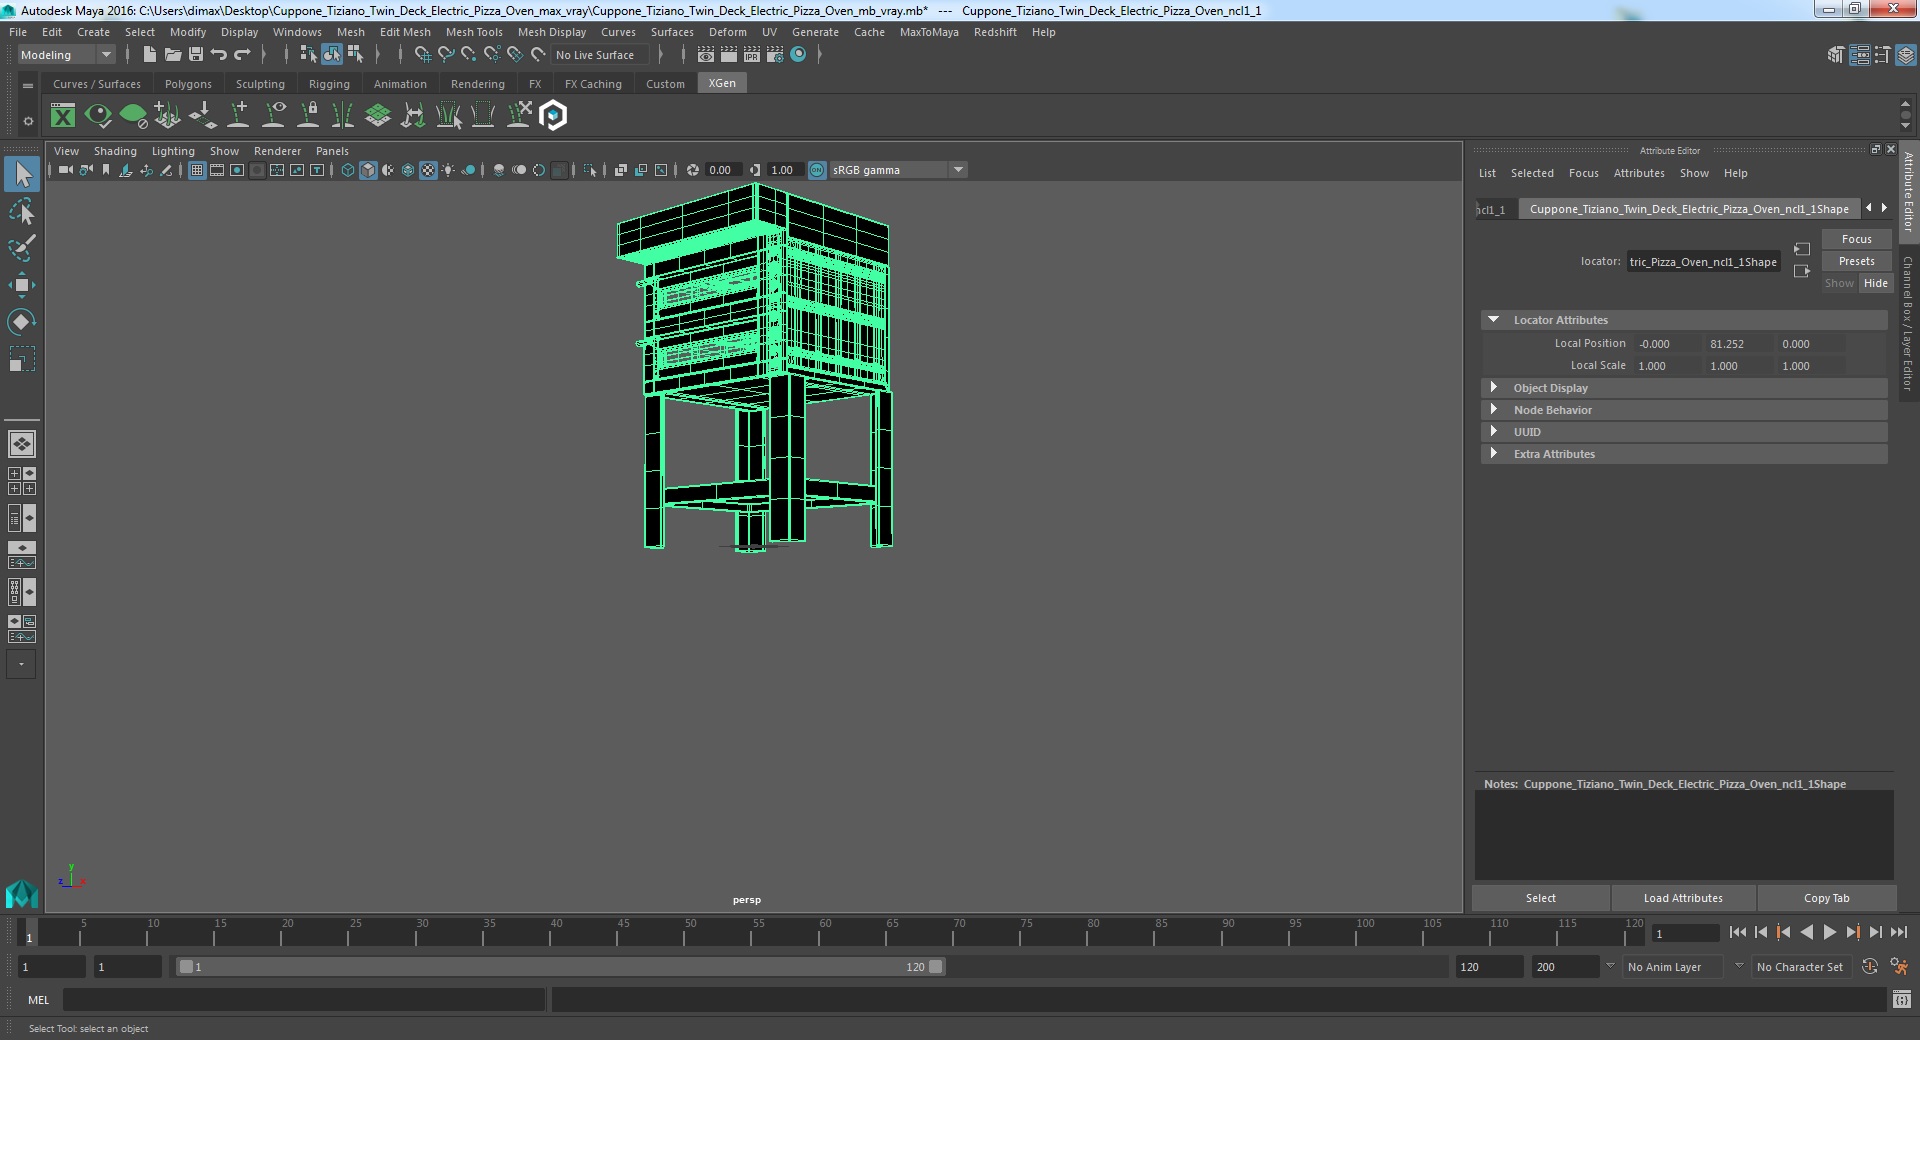The width and height of the screenshot is (1920, 1158).
Task: Click the XGen green layered planes icon
Action: (378, 116)
